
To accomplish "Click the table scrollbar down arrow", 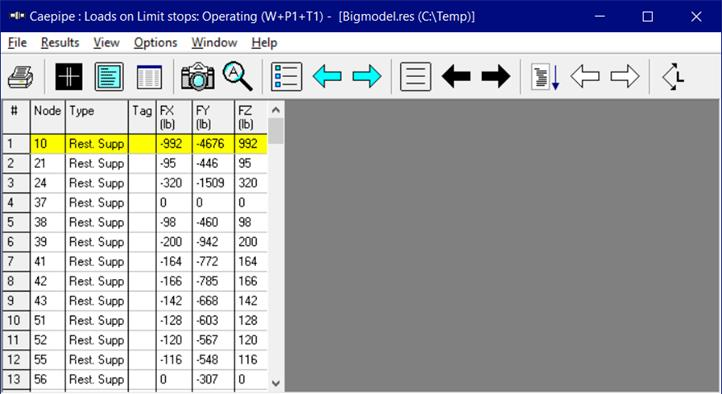I will pos(276,383).
